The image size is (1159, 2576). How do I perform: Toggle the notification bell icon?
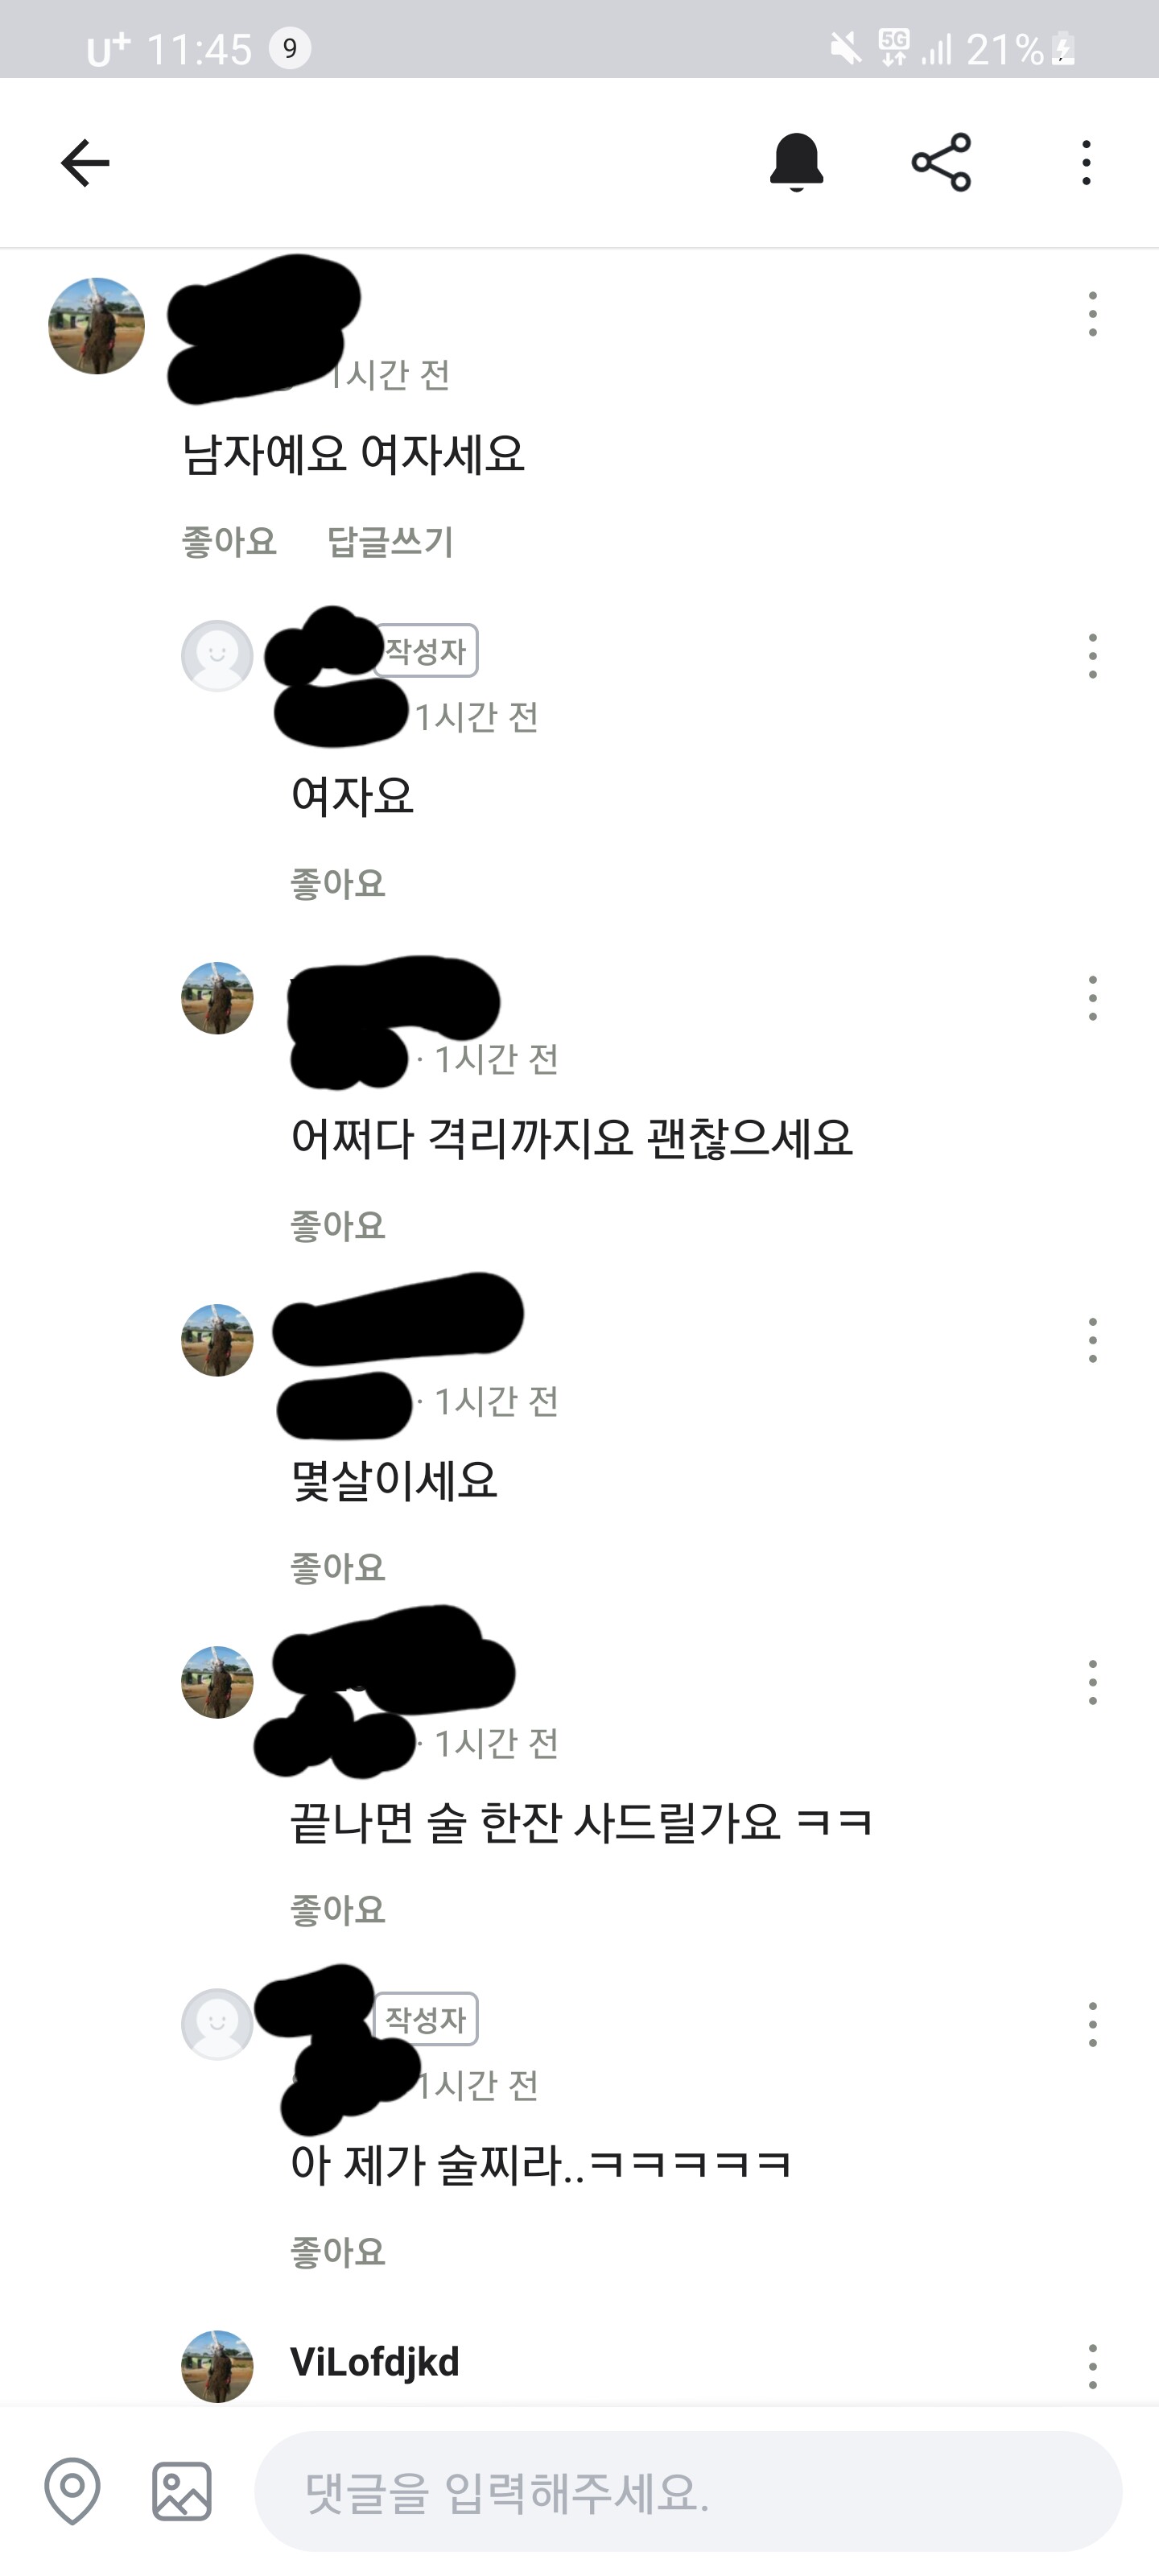[796, 162]
